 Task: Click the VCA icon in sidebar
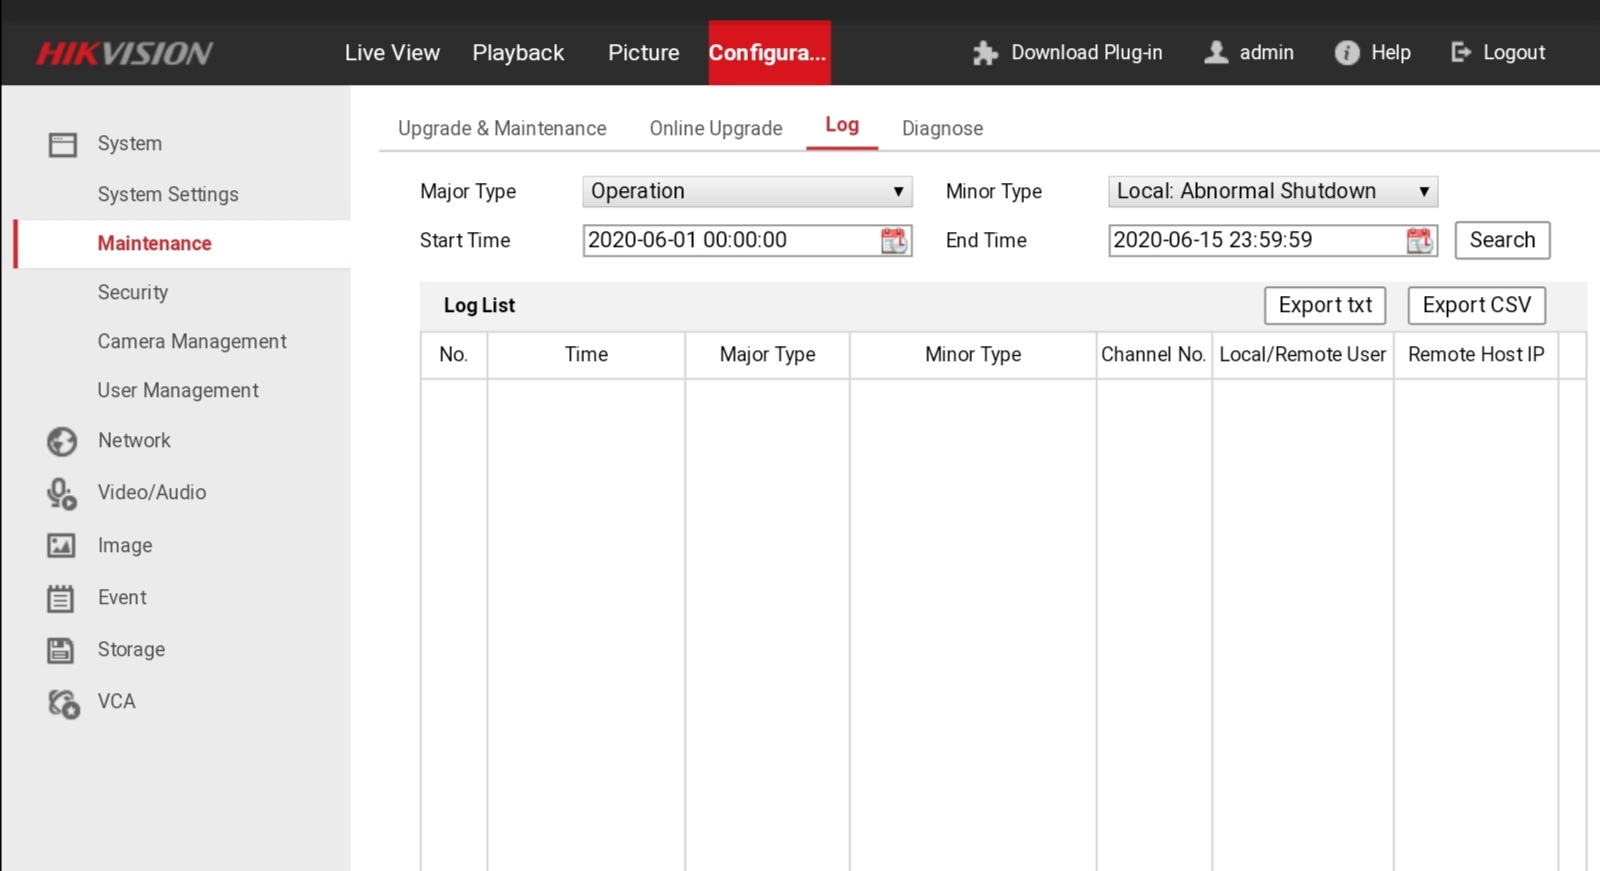[x=63, y=703]
